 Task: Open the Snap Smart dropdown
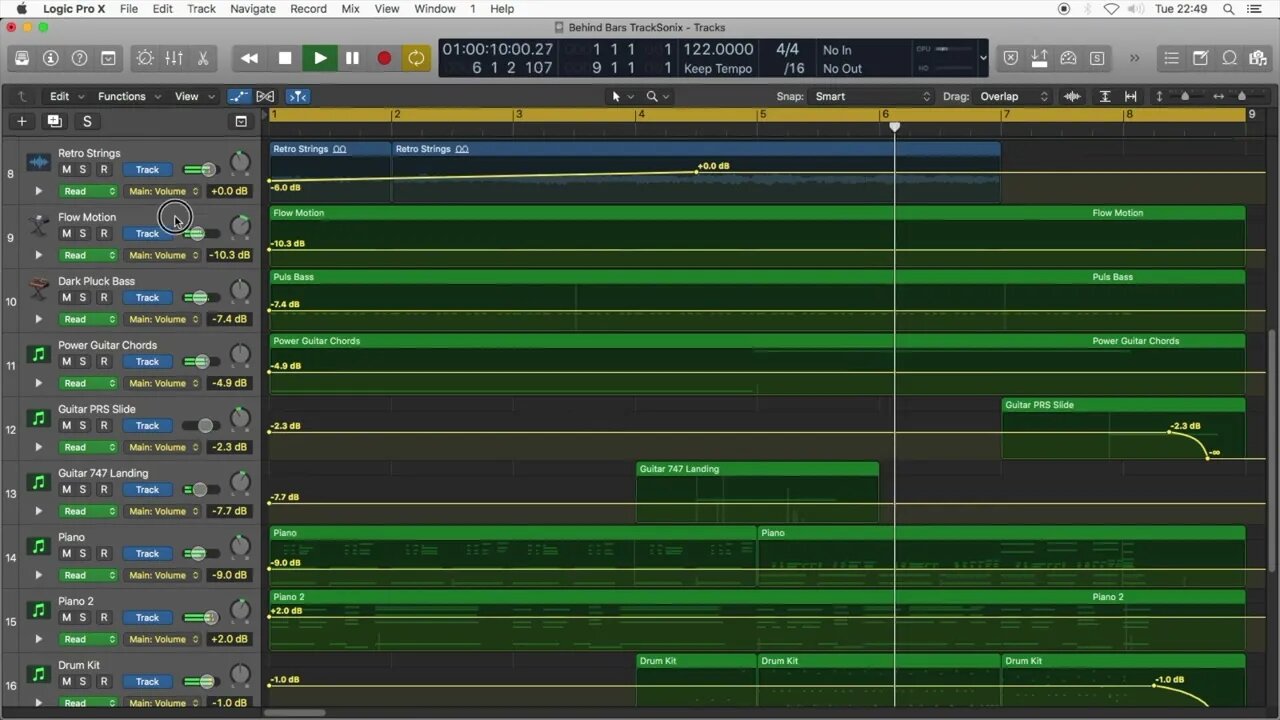click(871, 96)
